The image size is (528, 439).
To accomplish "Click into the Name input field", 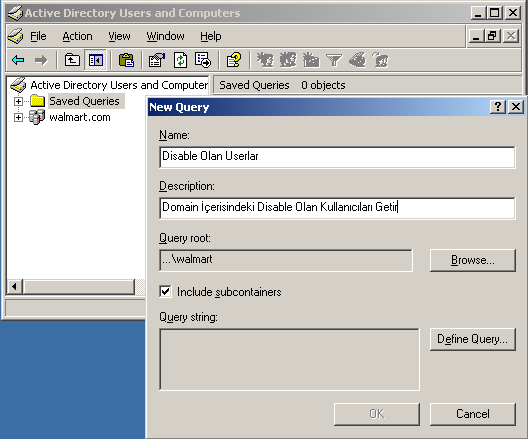I will pyautogui.click(x=337, y=157).
